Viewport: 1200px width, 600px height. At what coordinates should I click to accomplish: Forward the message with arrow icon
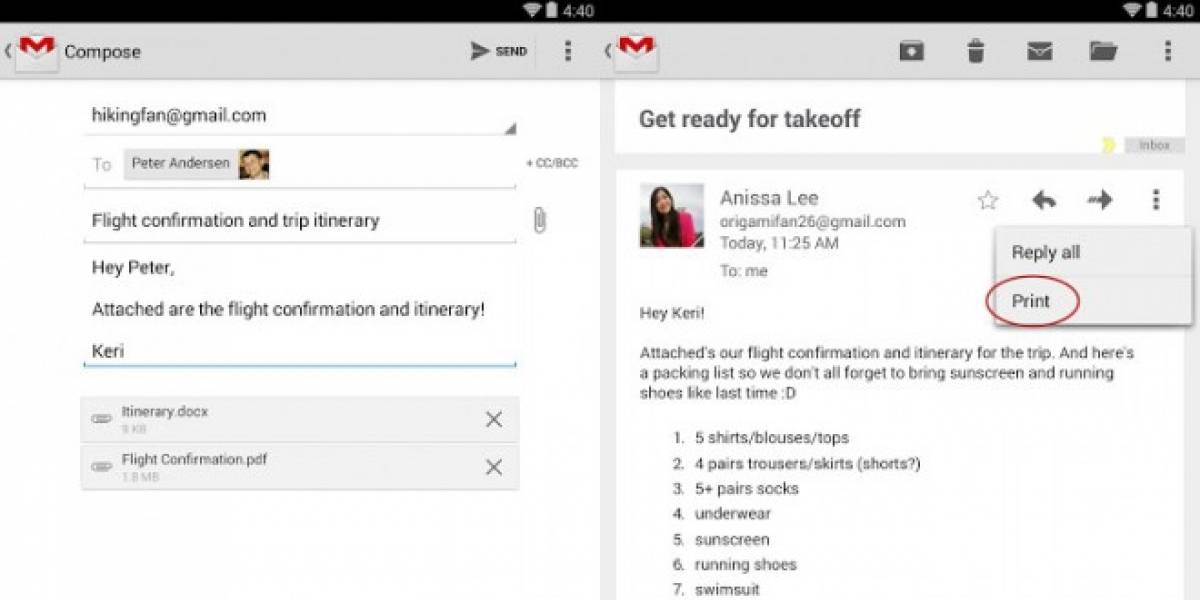(1100, 201)
